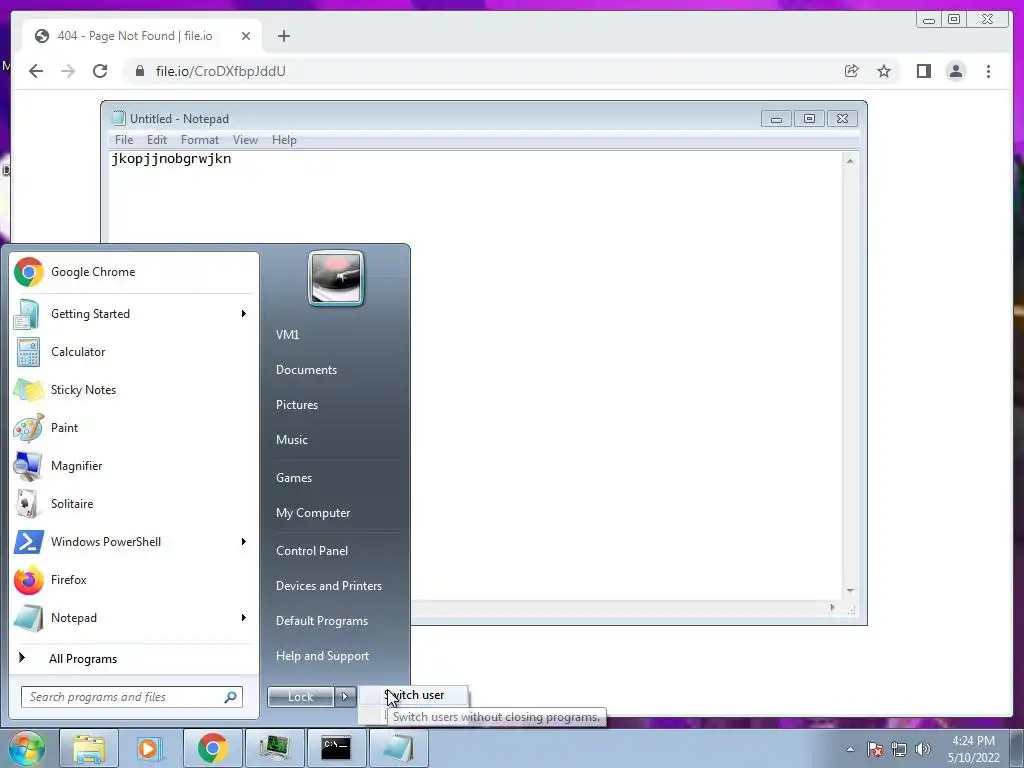Image resolution: width=1024 pixels, height=768 pixels.
Task: Bookmark this tab with star icon
Action: click(x=884, y=71)
